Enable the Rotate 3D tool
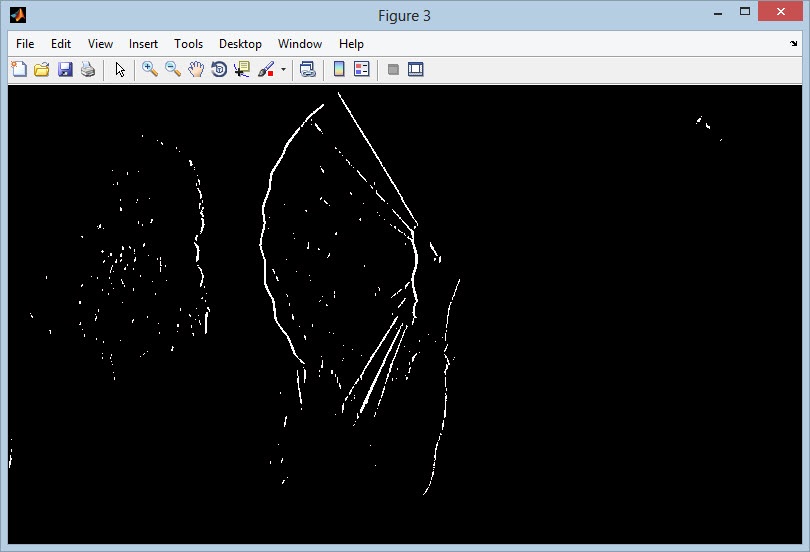 tap(219, 69)
